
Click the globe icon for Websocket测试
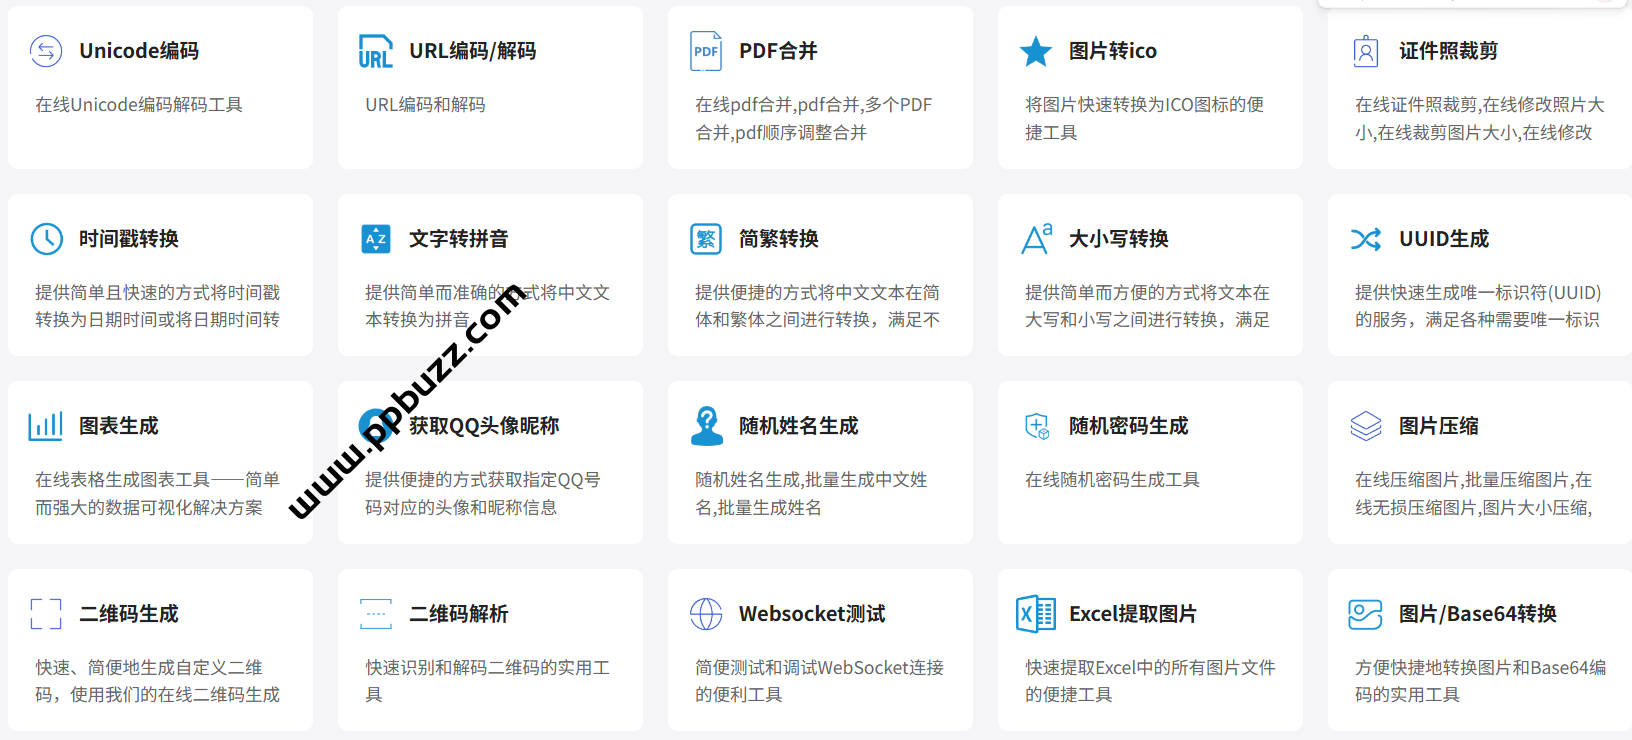[x=706, y=614]
